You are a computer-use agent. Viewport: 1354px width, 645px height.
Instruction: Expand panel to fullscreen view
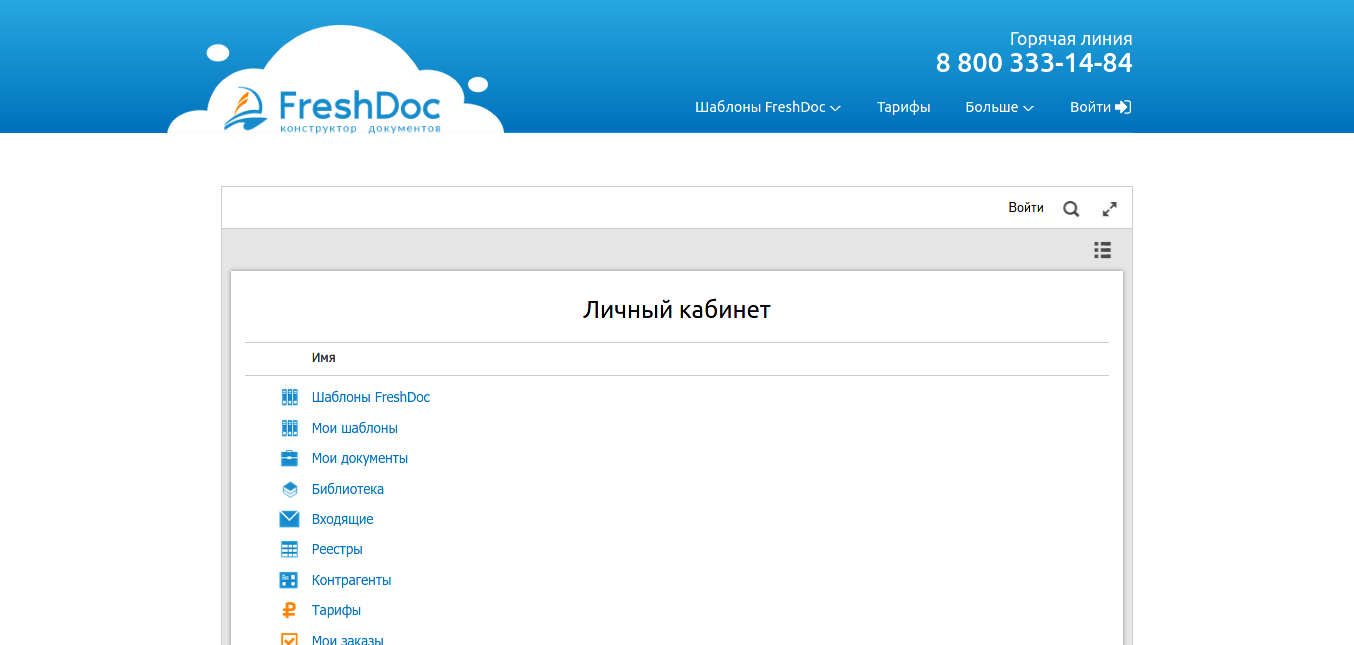point(1109,209)
